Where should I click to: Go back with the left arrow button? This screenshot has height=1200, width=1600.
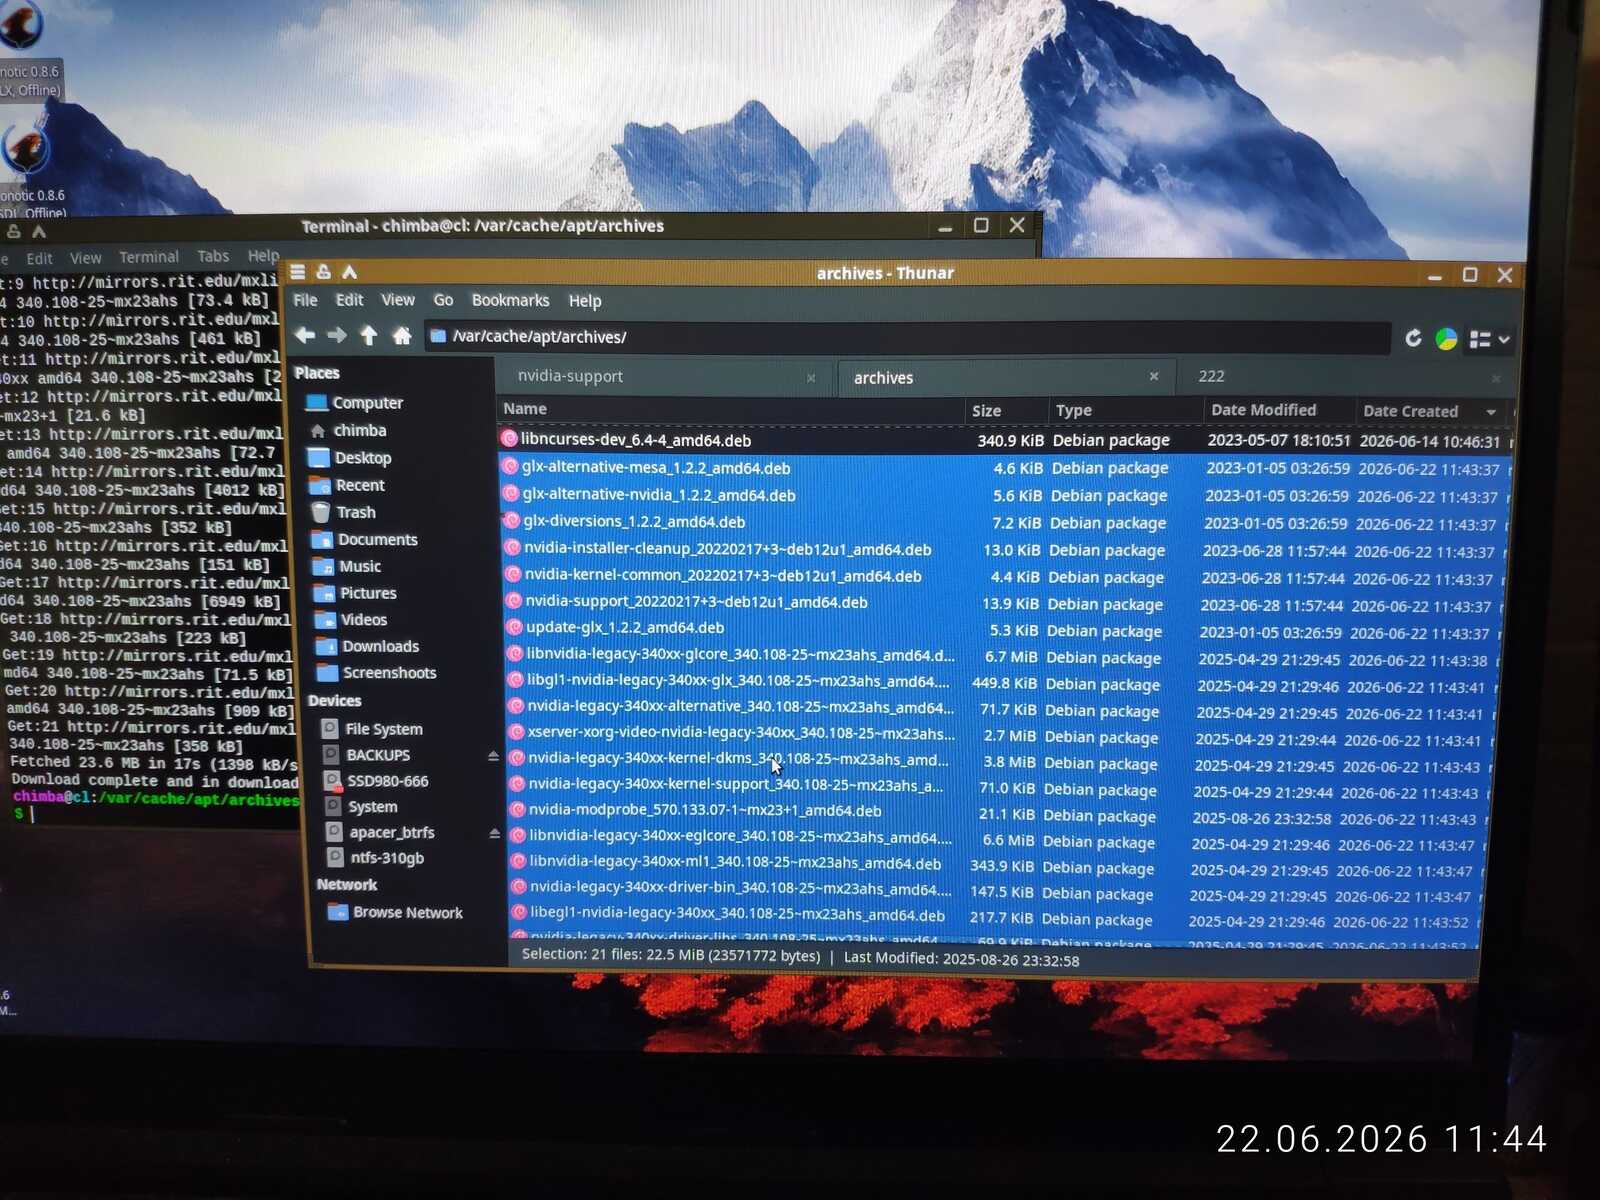click(x=305, y=335)
